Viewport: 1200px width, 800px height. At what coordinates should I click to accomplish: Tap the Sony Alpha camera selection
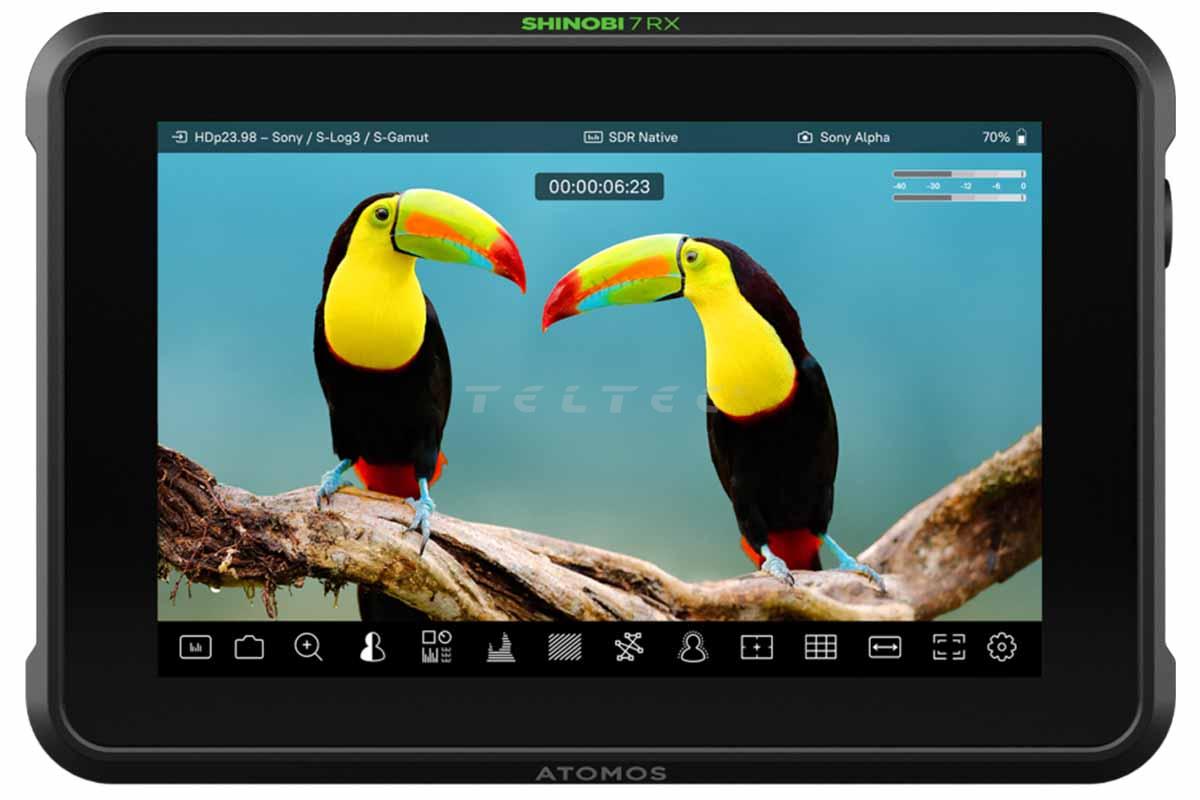pos(843,137)
